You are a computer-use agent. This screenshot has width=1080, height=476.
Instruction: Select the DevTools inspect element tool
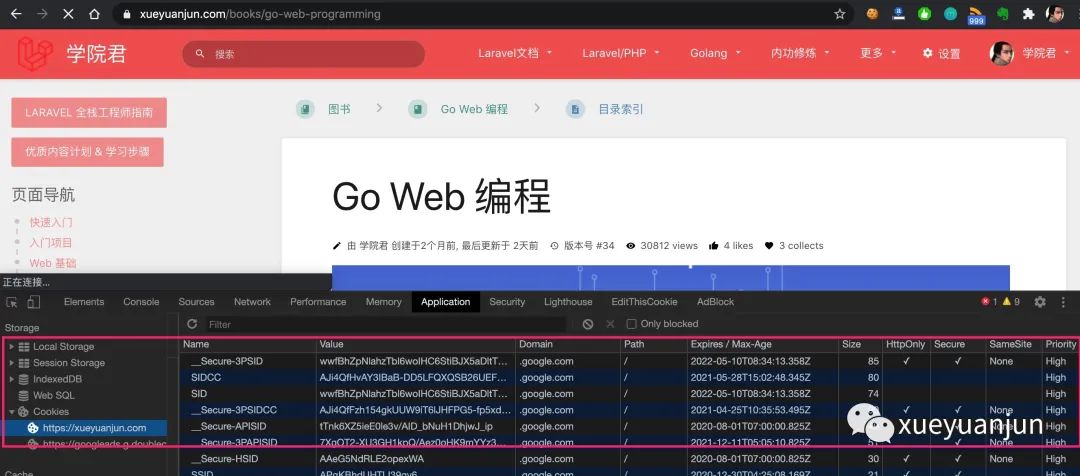12,302
